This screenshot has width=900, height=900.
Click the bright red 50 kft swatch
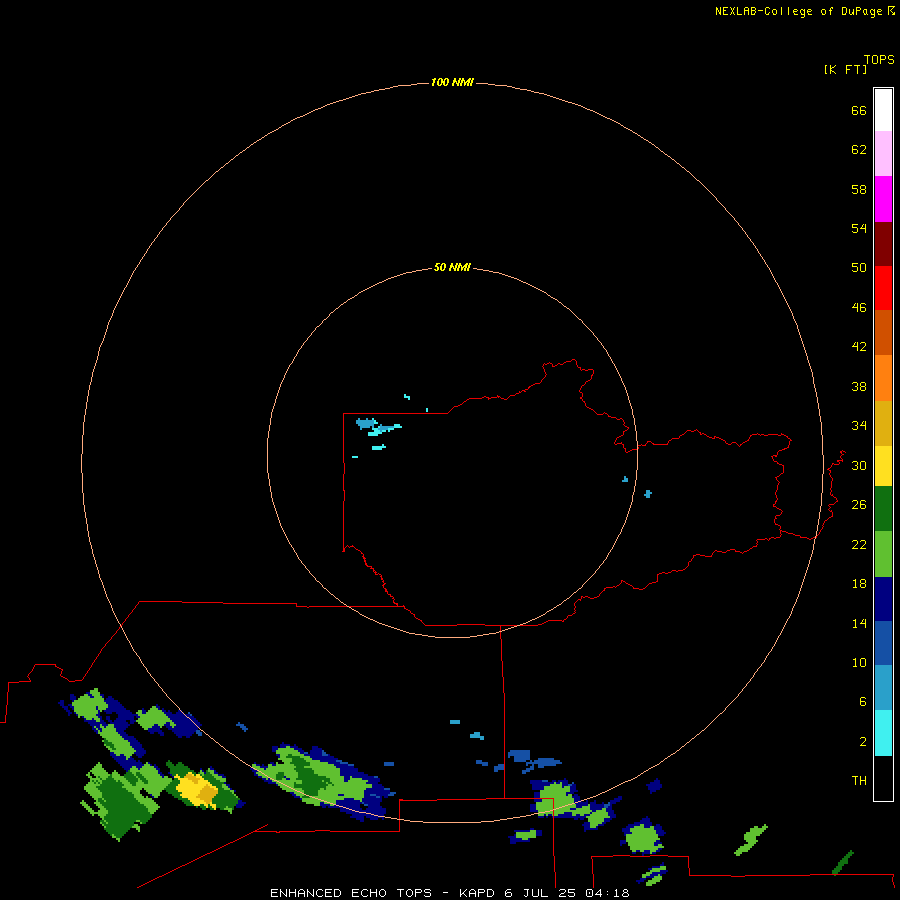883,288
